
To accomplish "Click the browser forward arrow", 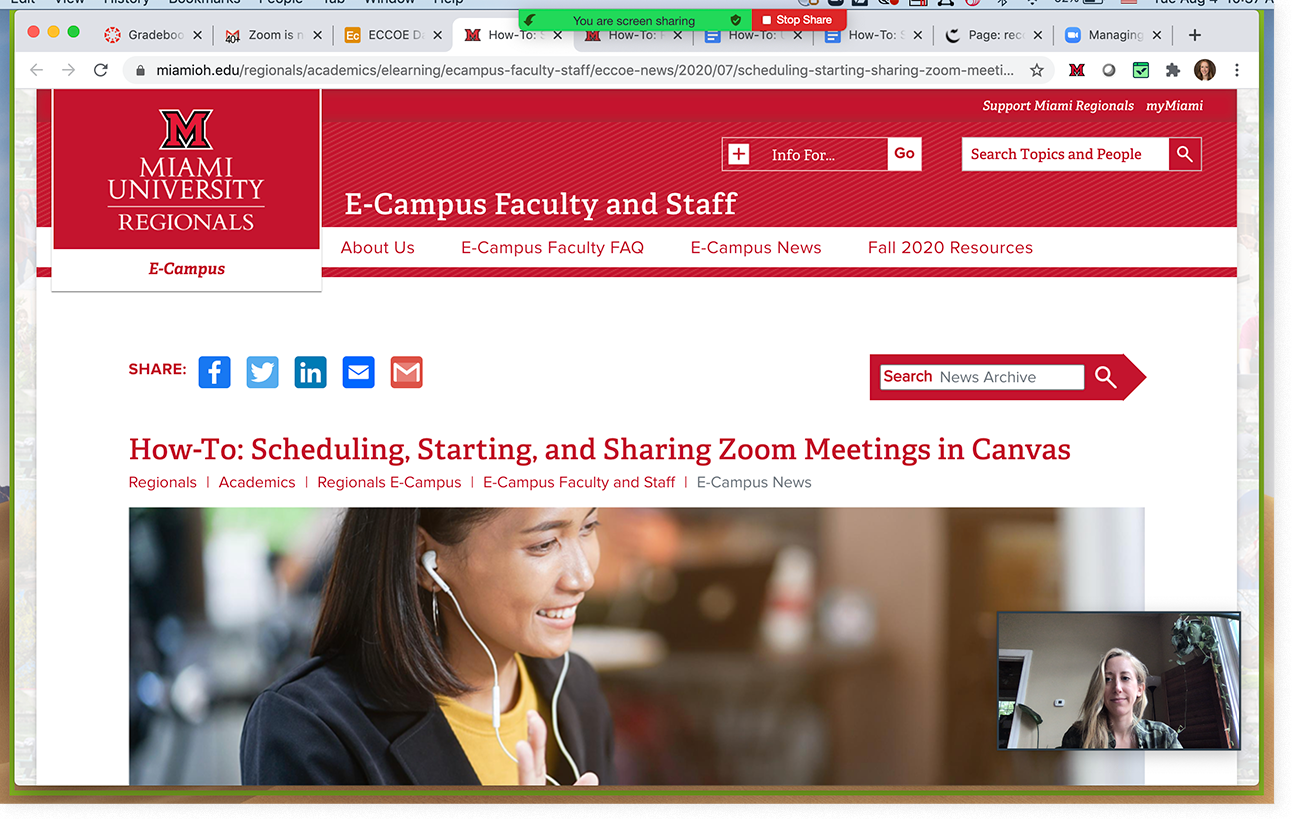I will [x=68, y=70].
